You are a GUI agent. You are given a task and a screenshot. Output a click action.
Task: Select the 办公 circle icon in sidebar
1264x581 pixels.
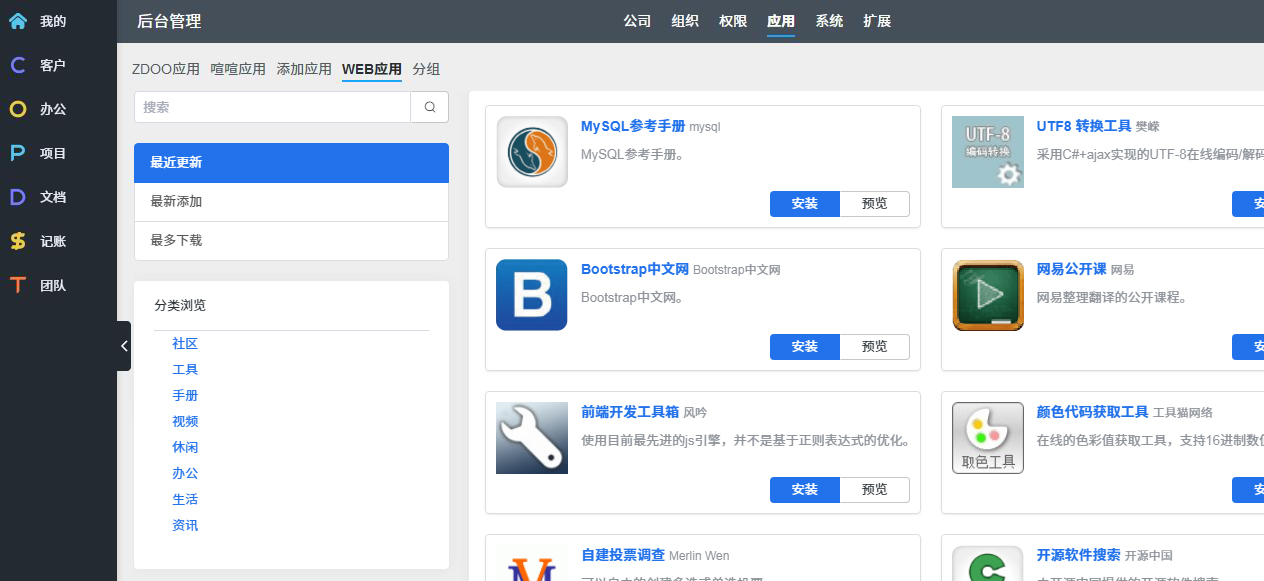(x=18, y=109)
